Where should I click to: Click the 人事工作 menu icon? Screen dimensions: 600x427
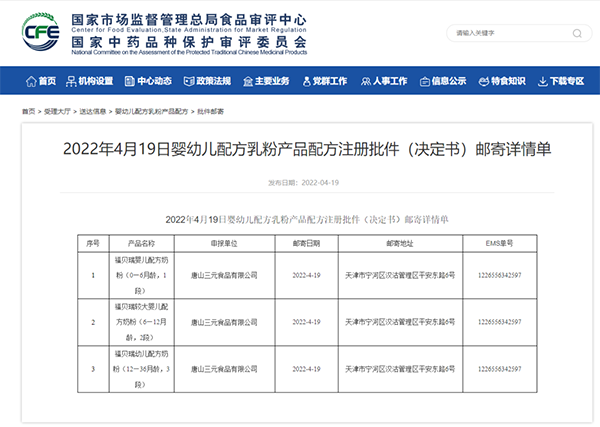tap(364, 81)
